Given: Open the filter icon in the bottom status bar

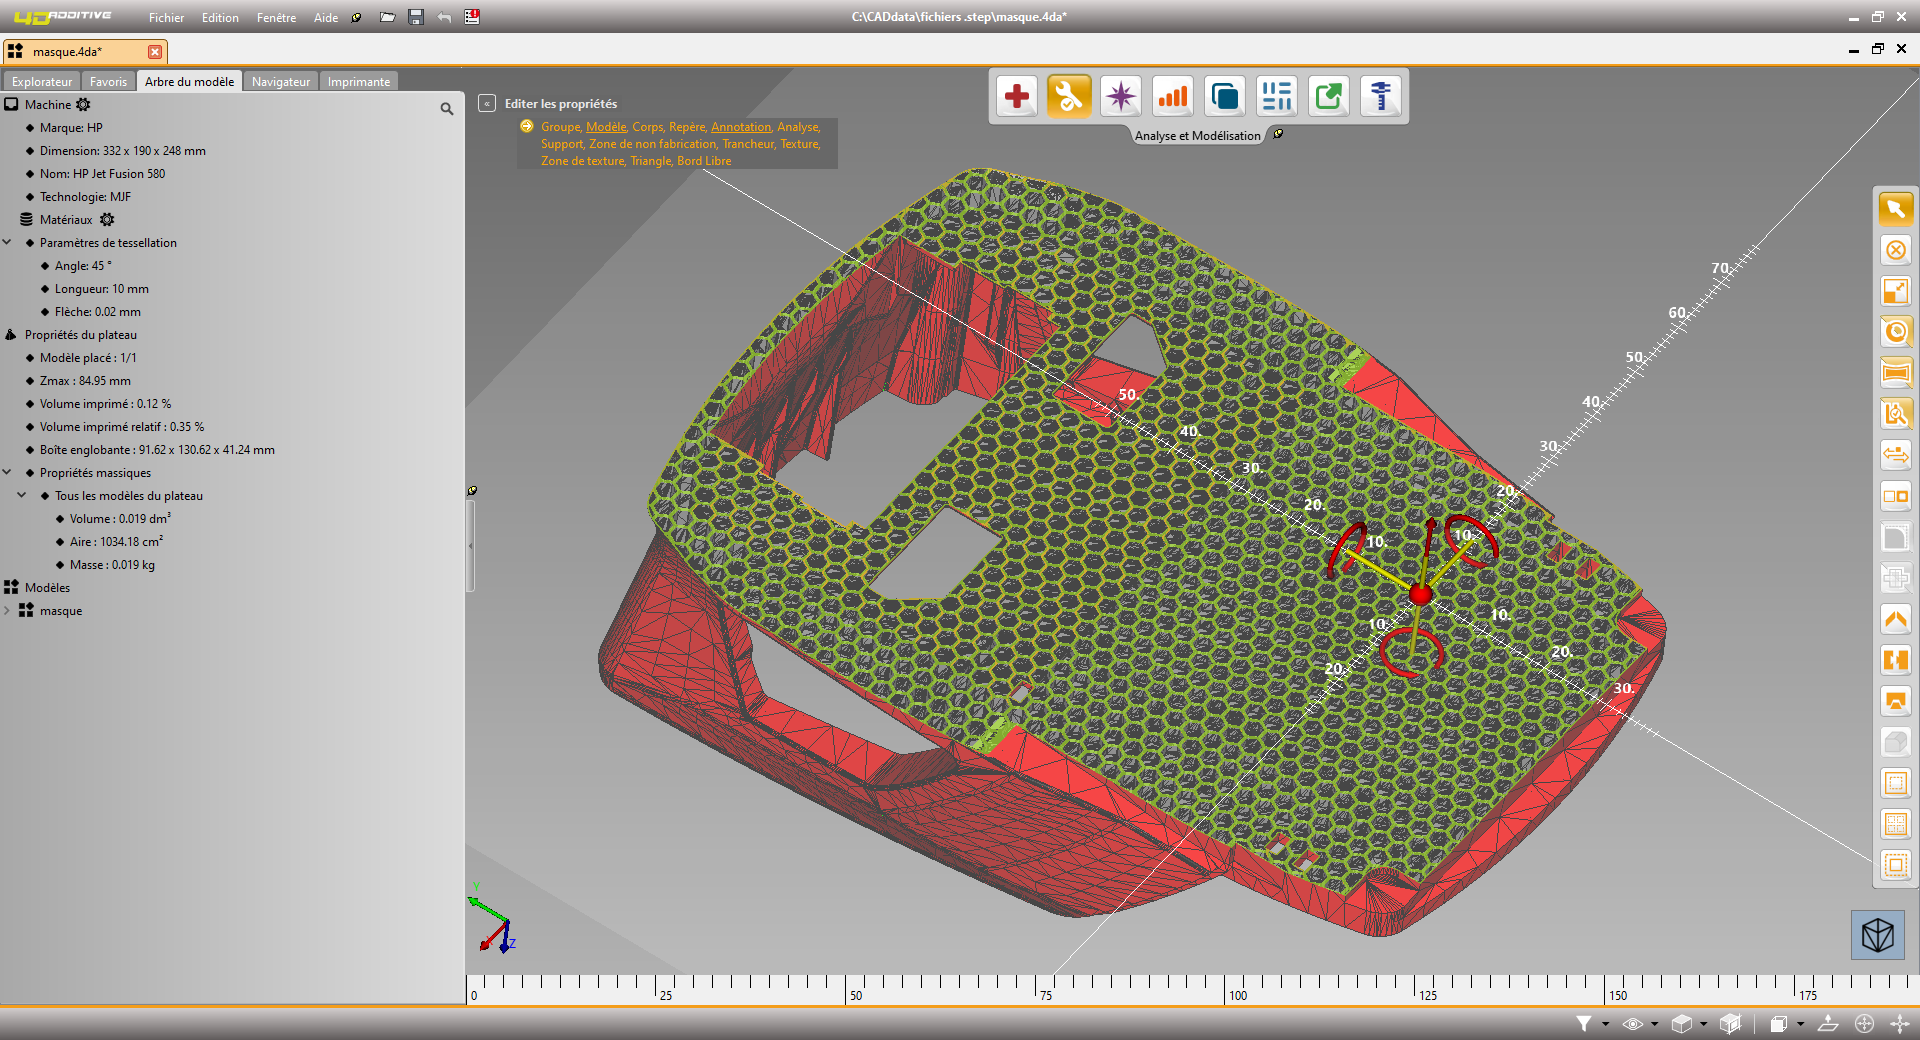Looking at the screenshot, I should tap(1584, 1024).
